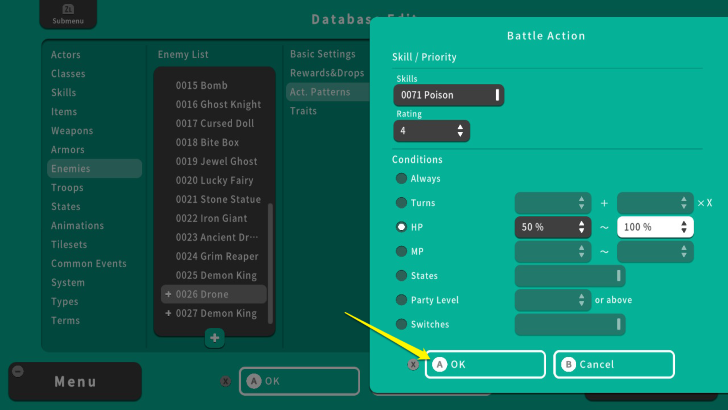Viewport: 728px width, 410px height.
Task: Click HP minimum stepper showing 50 %
Action: [552, 227]
